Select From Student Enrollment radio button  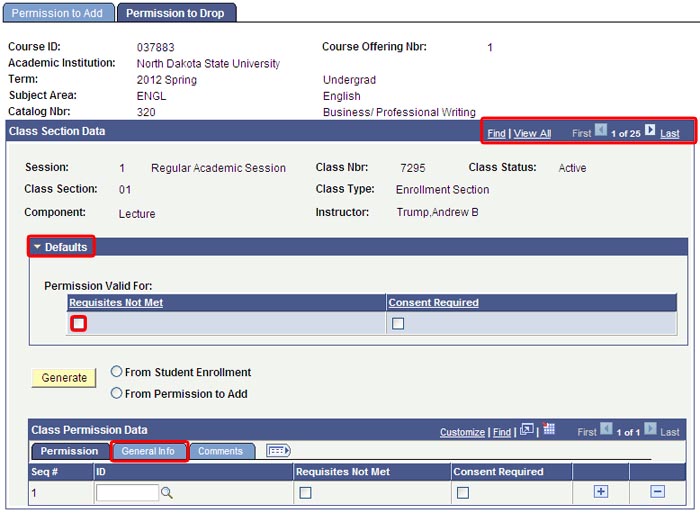pyautogui.click(x=117, y=372)
